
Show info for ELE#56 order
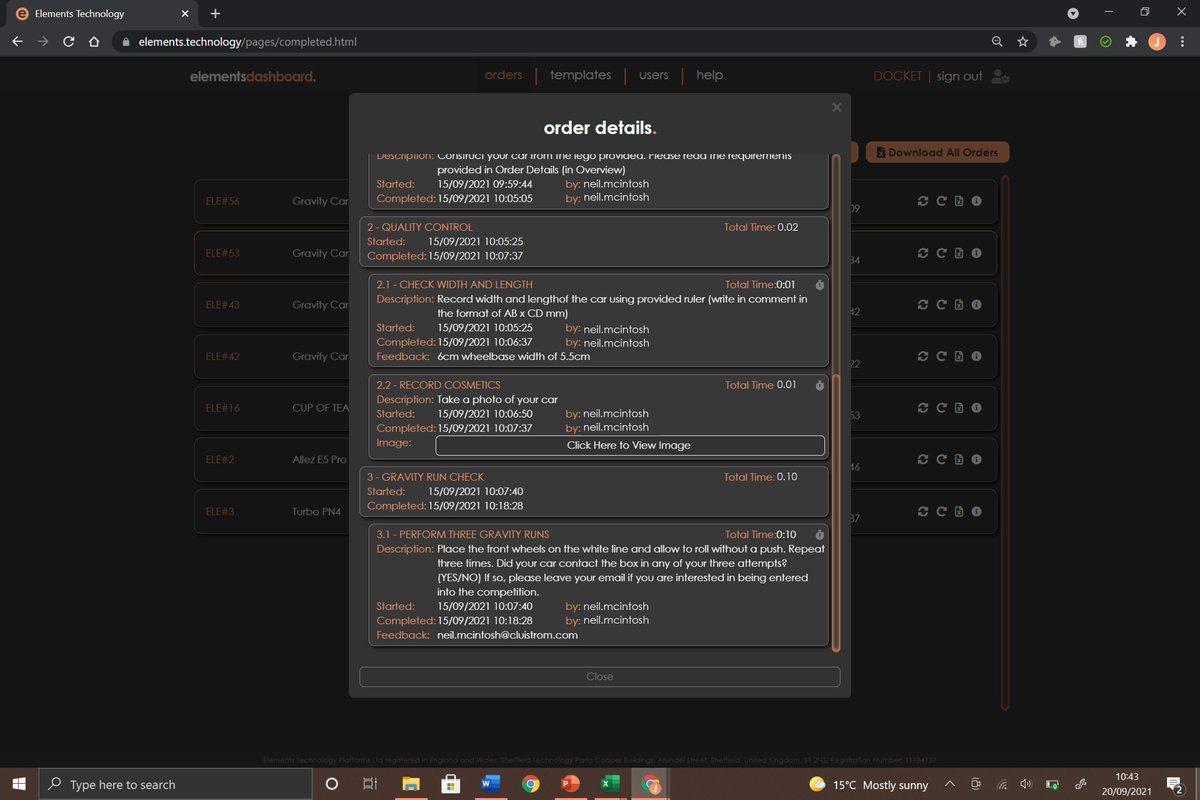(x=976, y=201)
